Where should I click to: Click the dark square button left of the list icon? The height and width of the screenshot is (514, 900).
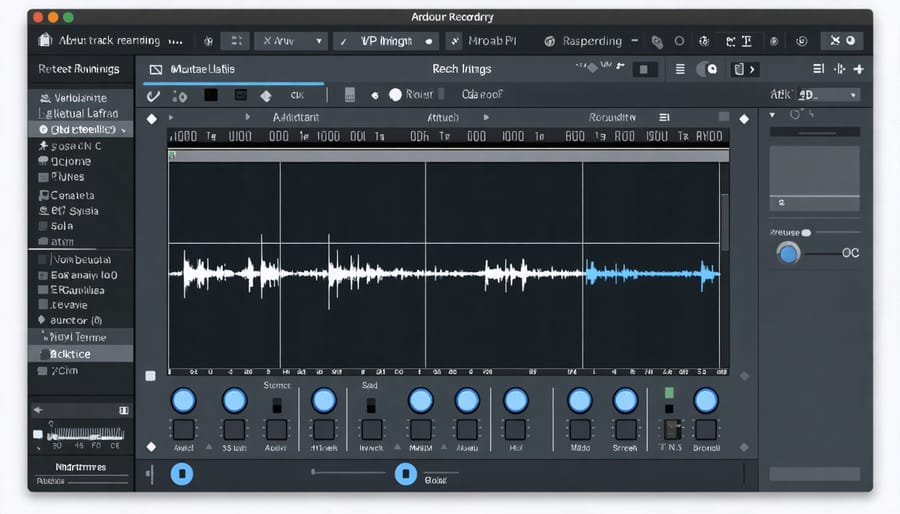pyautogui.click(x=644, y=69)
